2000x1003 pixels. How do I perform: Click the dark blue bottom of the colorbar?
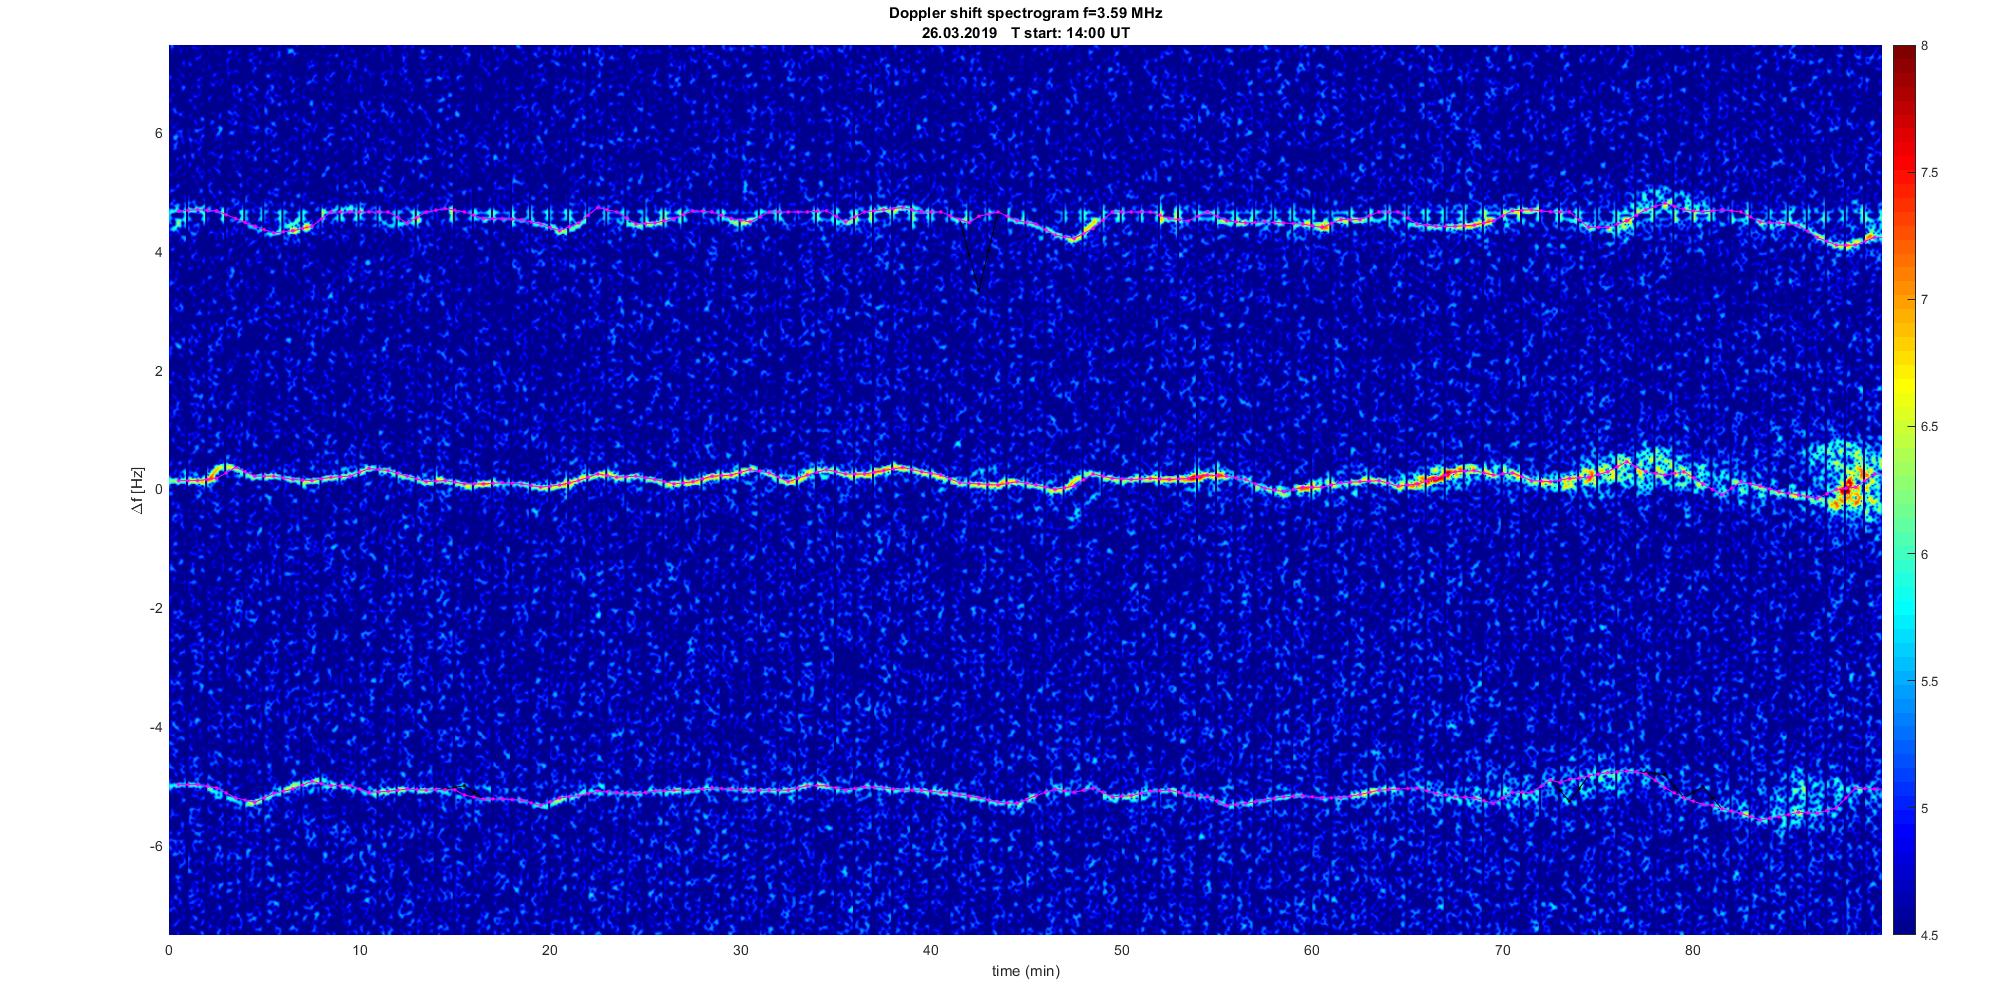click(x=1904, y=920)
